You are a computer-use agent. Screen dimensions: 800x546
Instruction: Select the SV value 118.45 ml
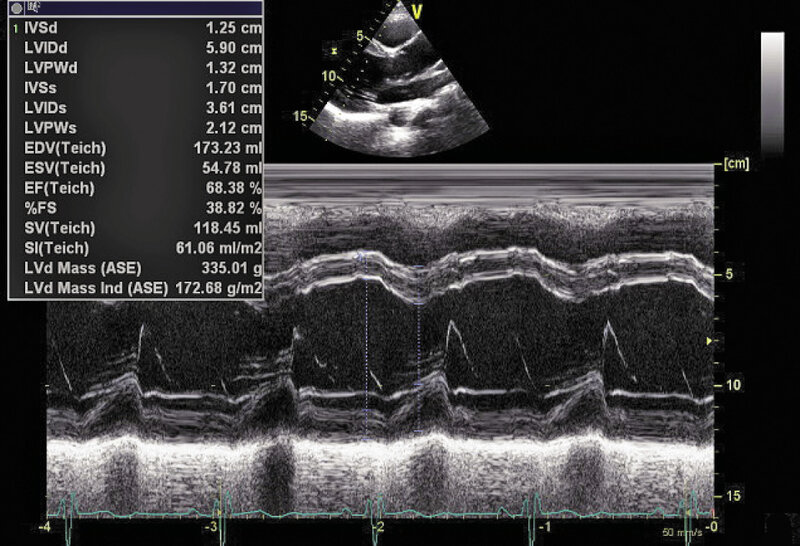tap(228, 228)
